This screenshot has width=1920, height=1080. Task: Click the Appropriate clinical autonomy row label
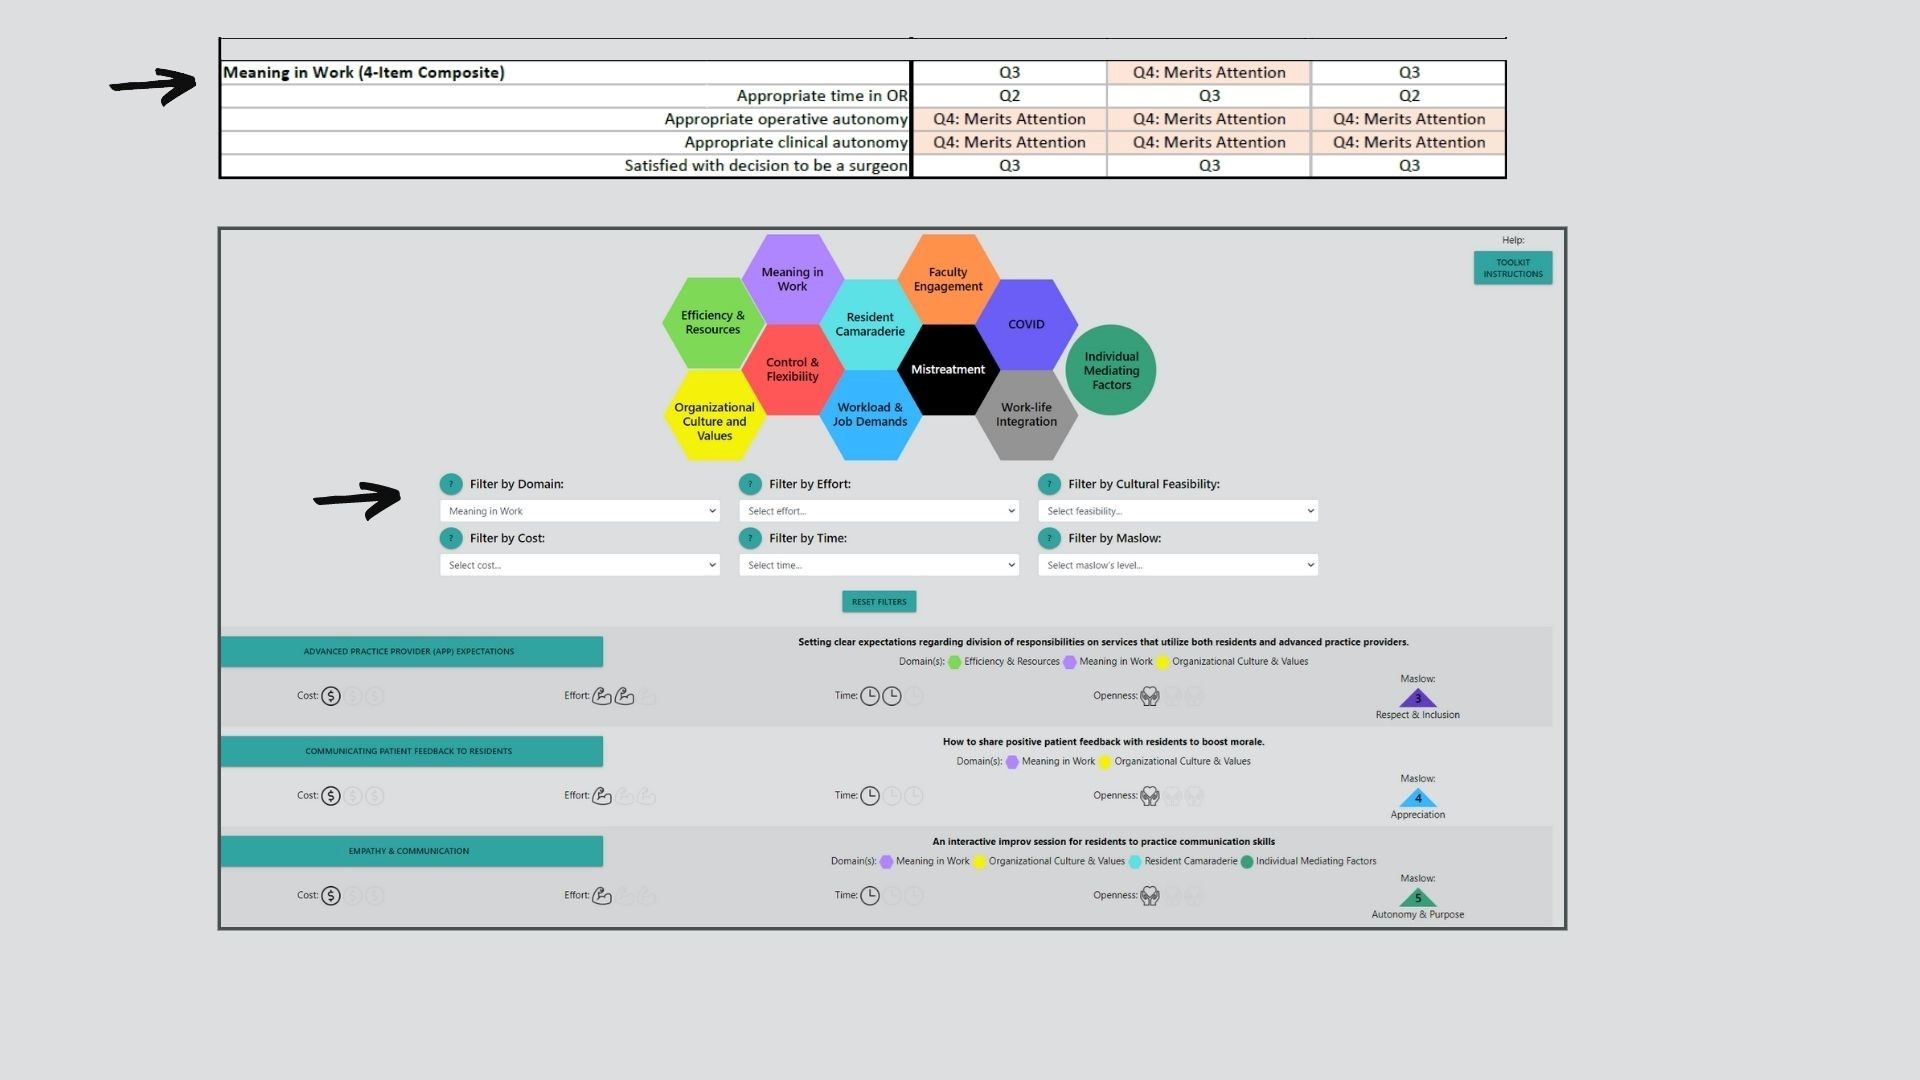click(x=796, y=142)
